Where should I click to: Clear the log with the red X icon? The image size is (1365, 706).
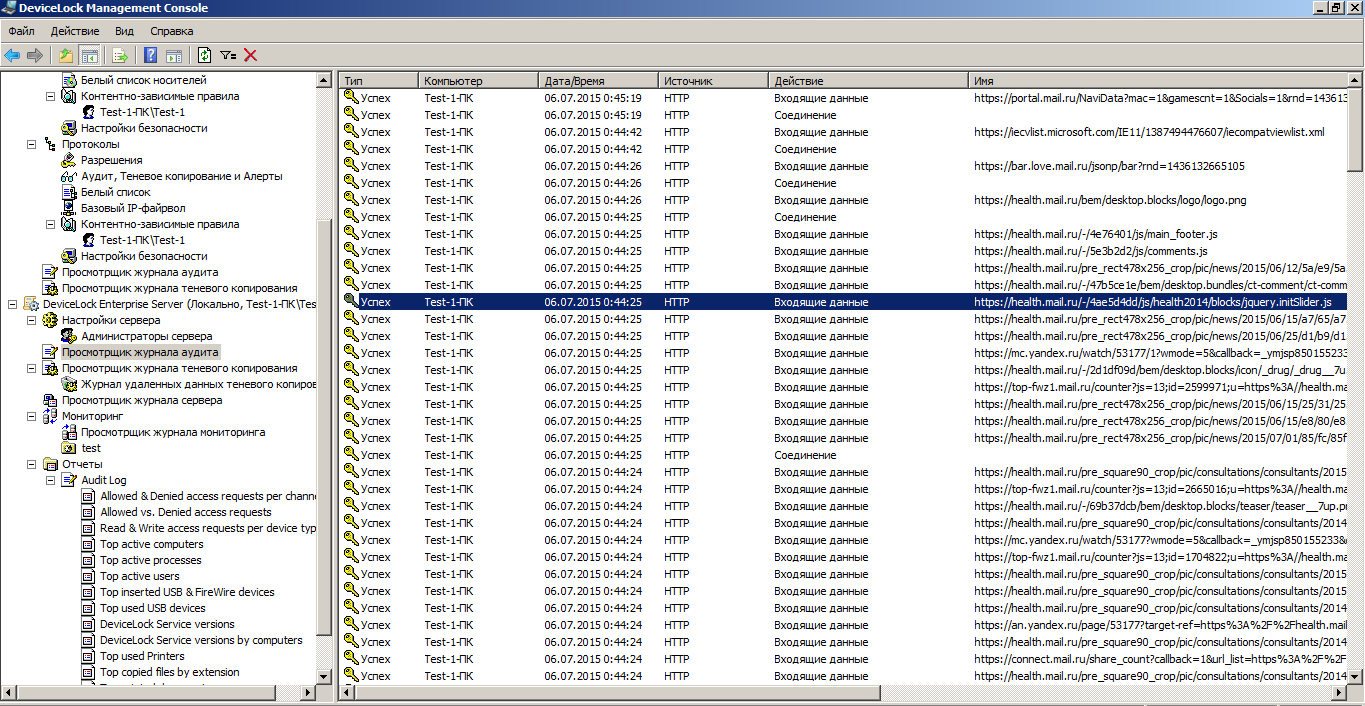click(251, 55)
